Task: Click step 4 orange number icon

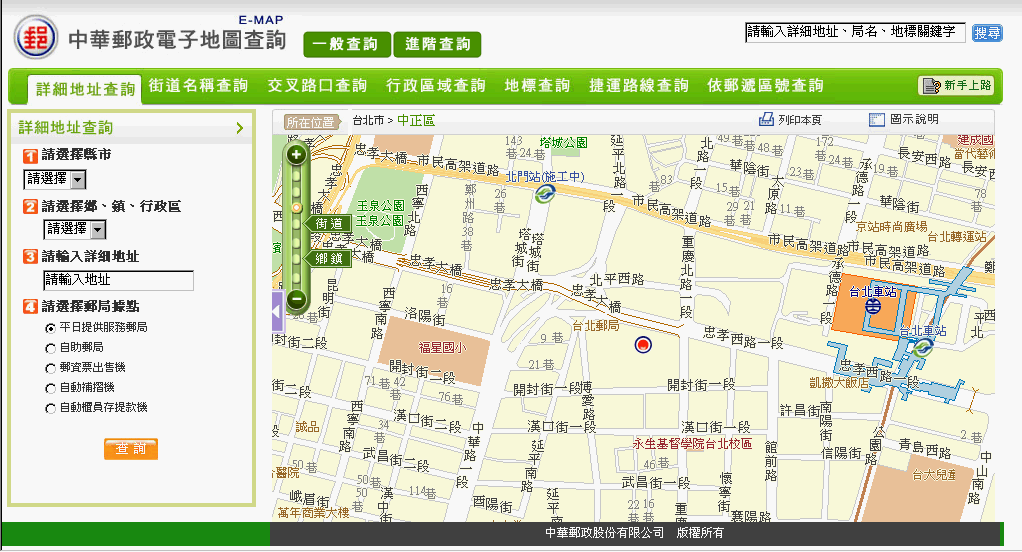Action: (30, 306)
